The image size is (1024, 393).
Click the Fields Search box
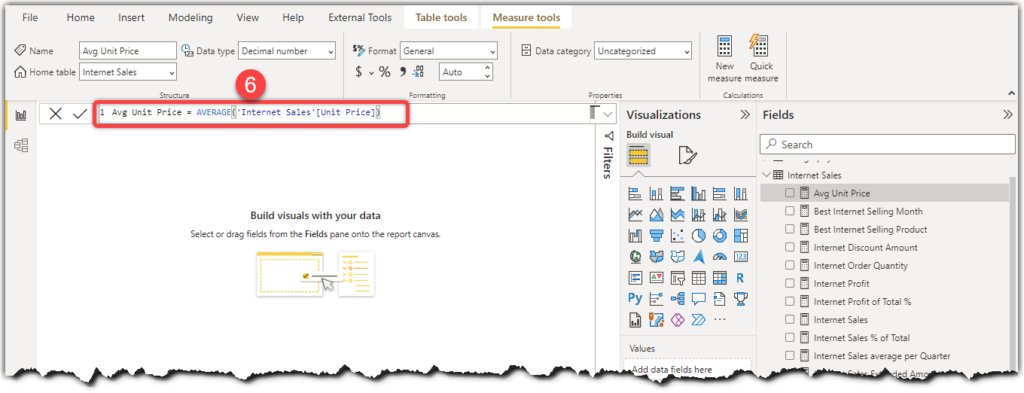tap(888, 144)
